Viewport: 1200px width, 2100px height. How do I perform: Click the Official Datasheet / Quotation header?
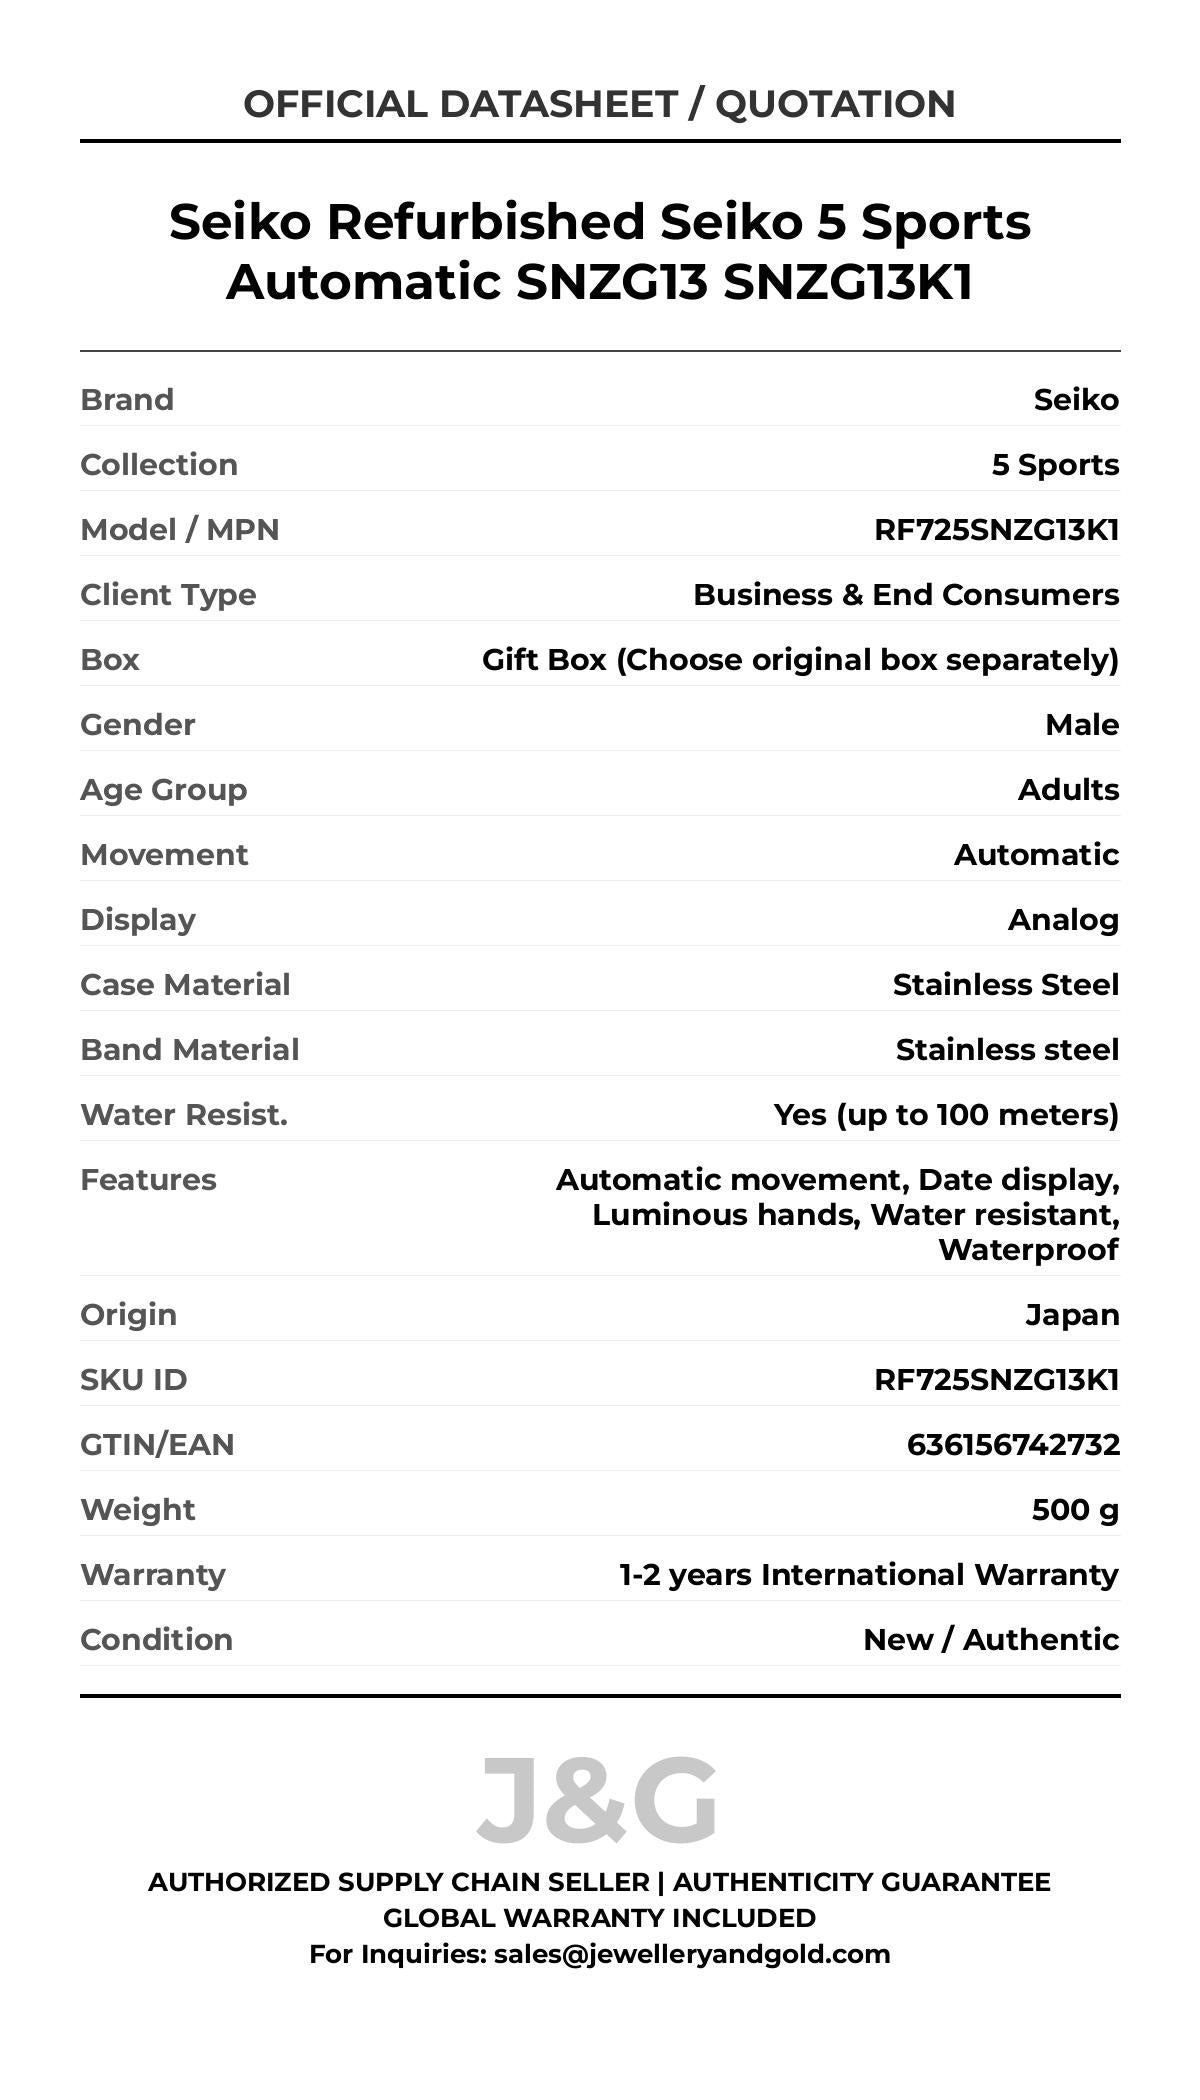599,104
